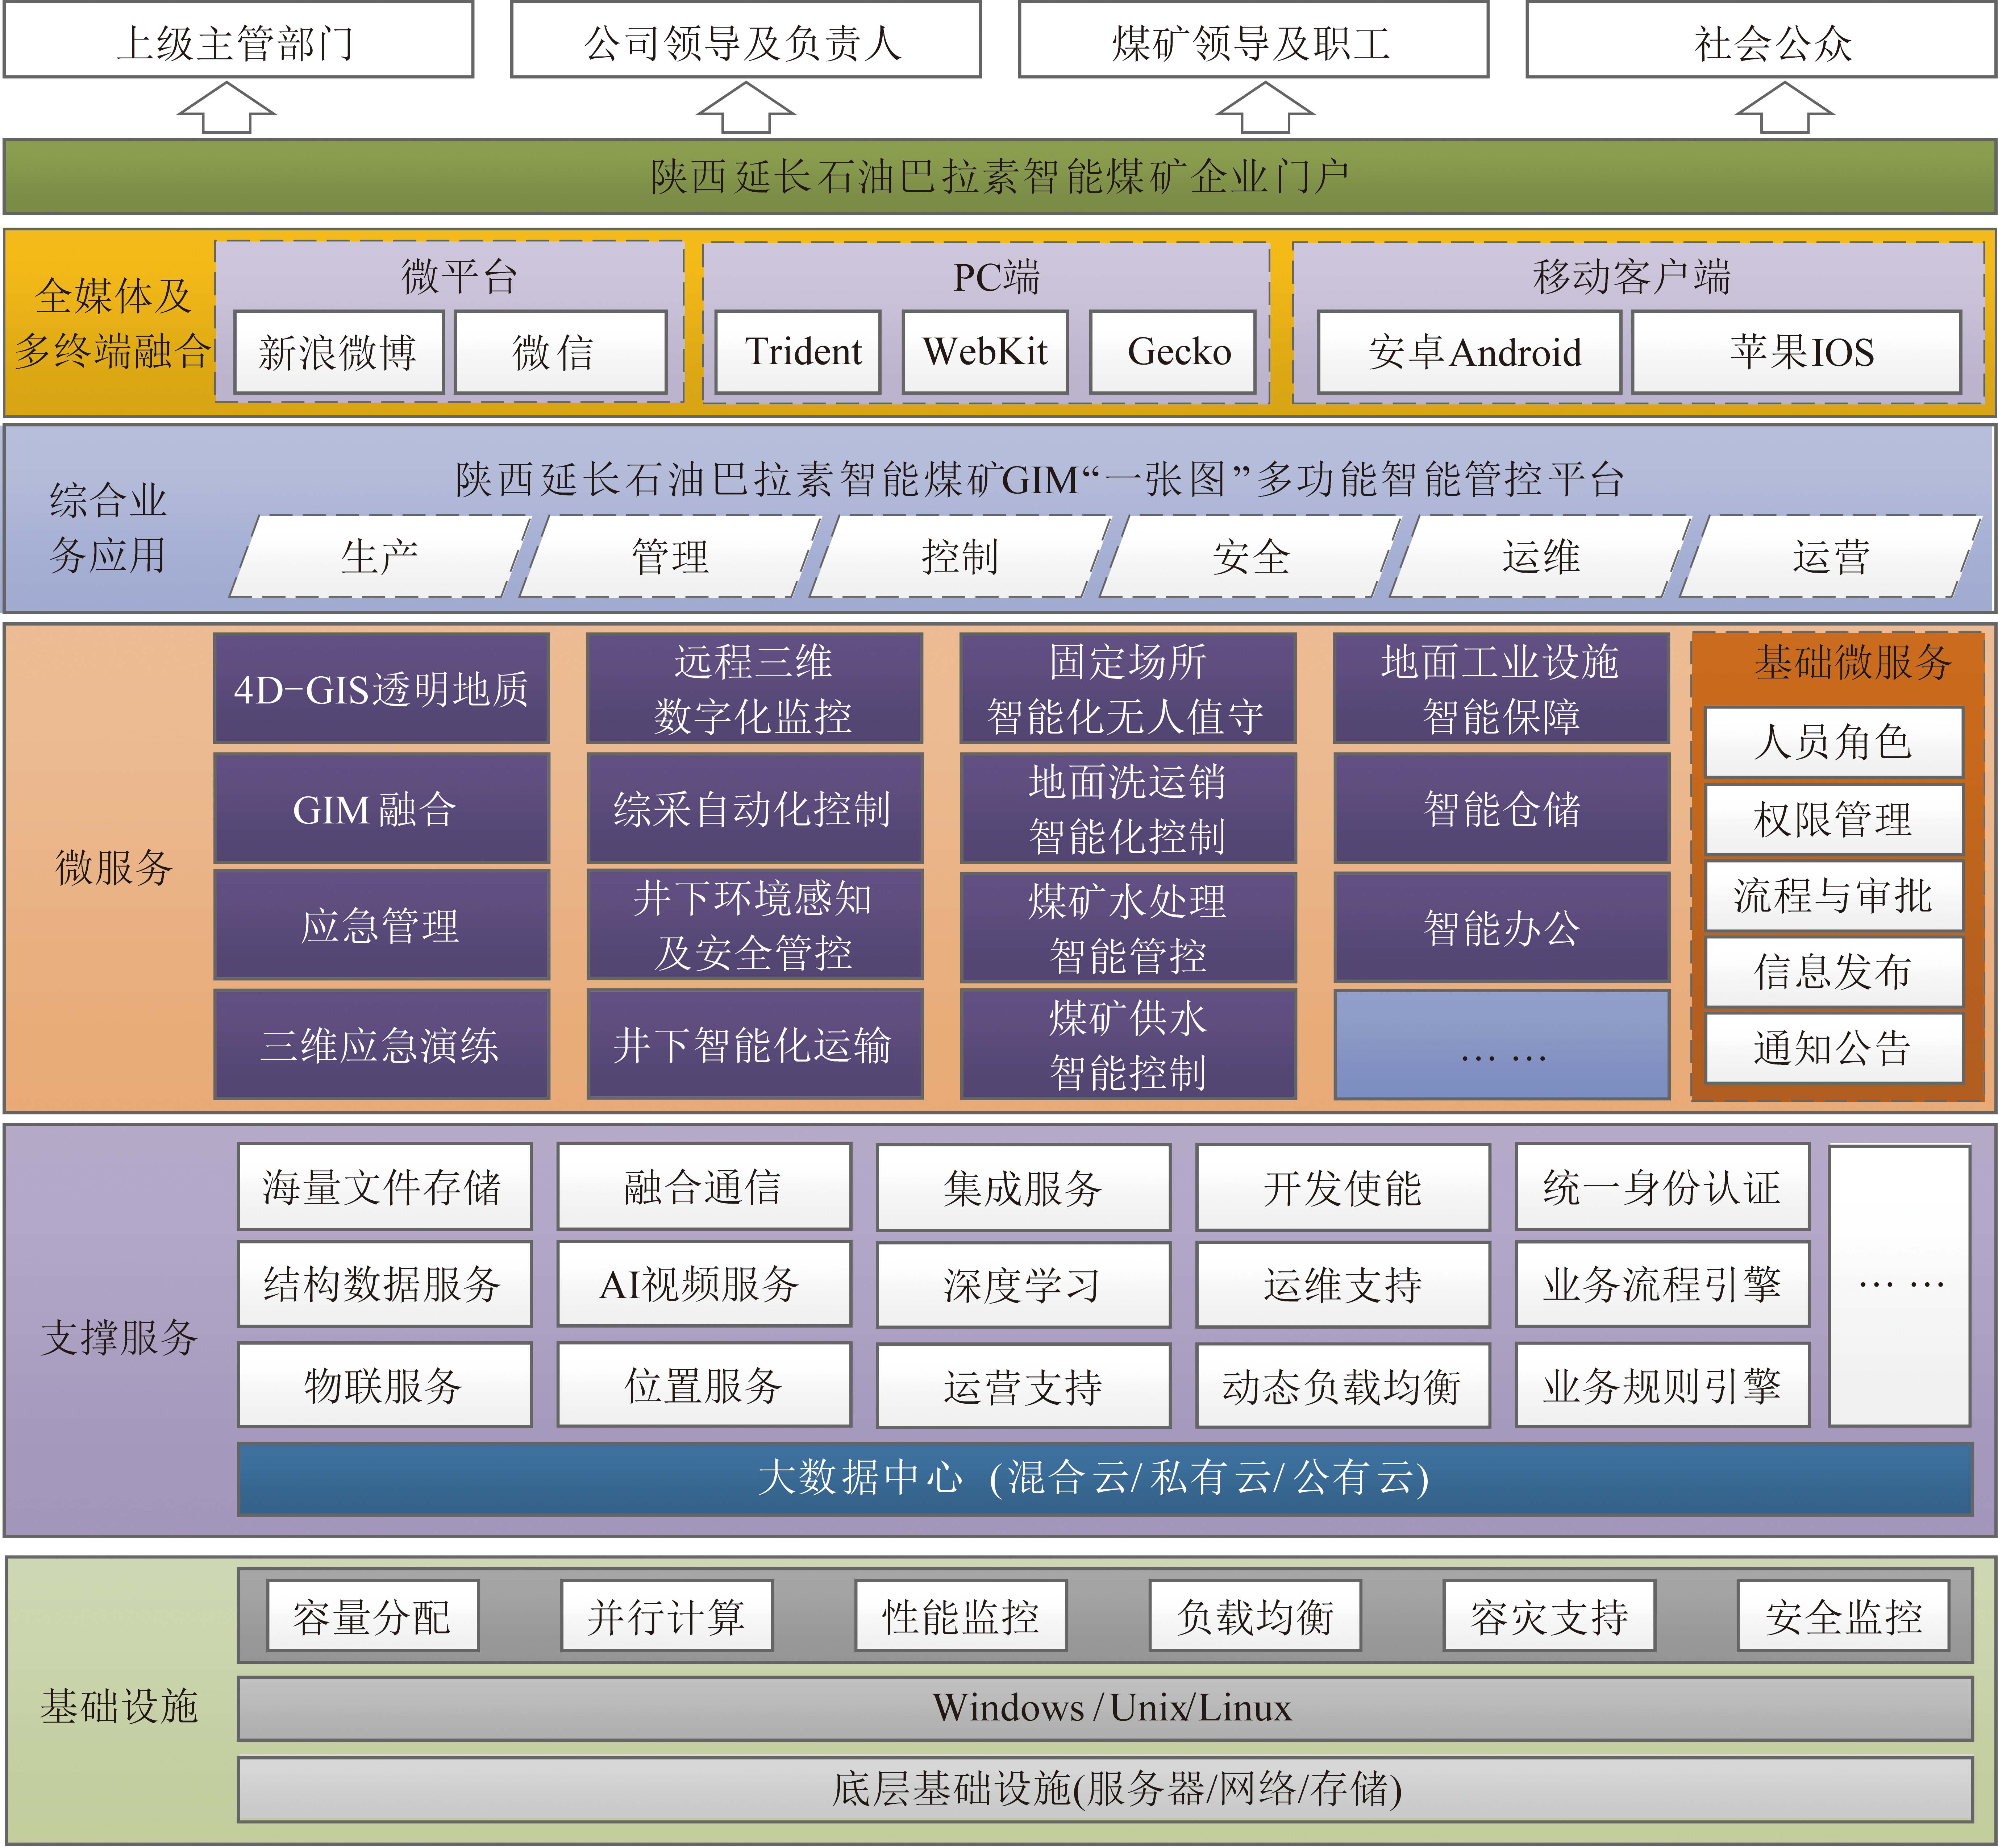Select the 流程与审批 item
This screenshot has width=1998, height=1848.
(x=1834, y=895)
